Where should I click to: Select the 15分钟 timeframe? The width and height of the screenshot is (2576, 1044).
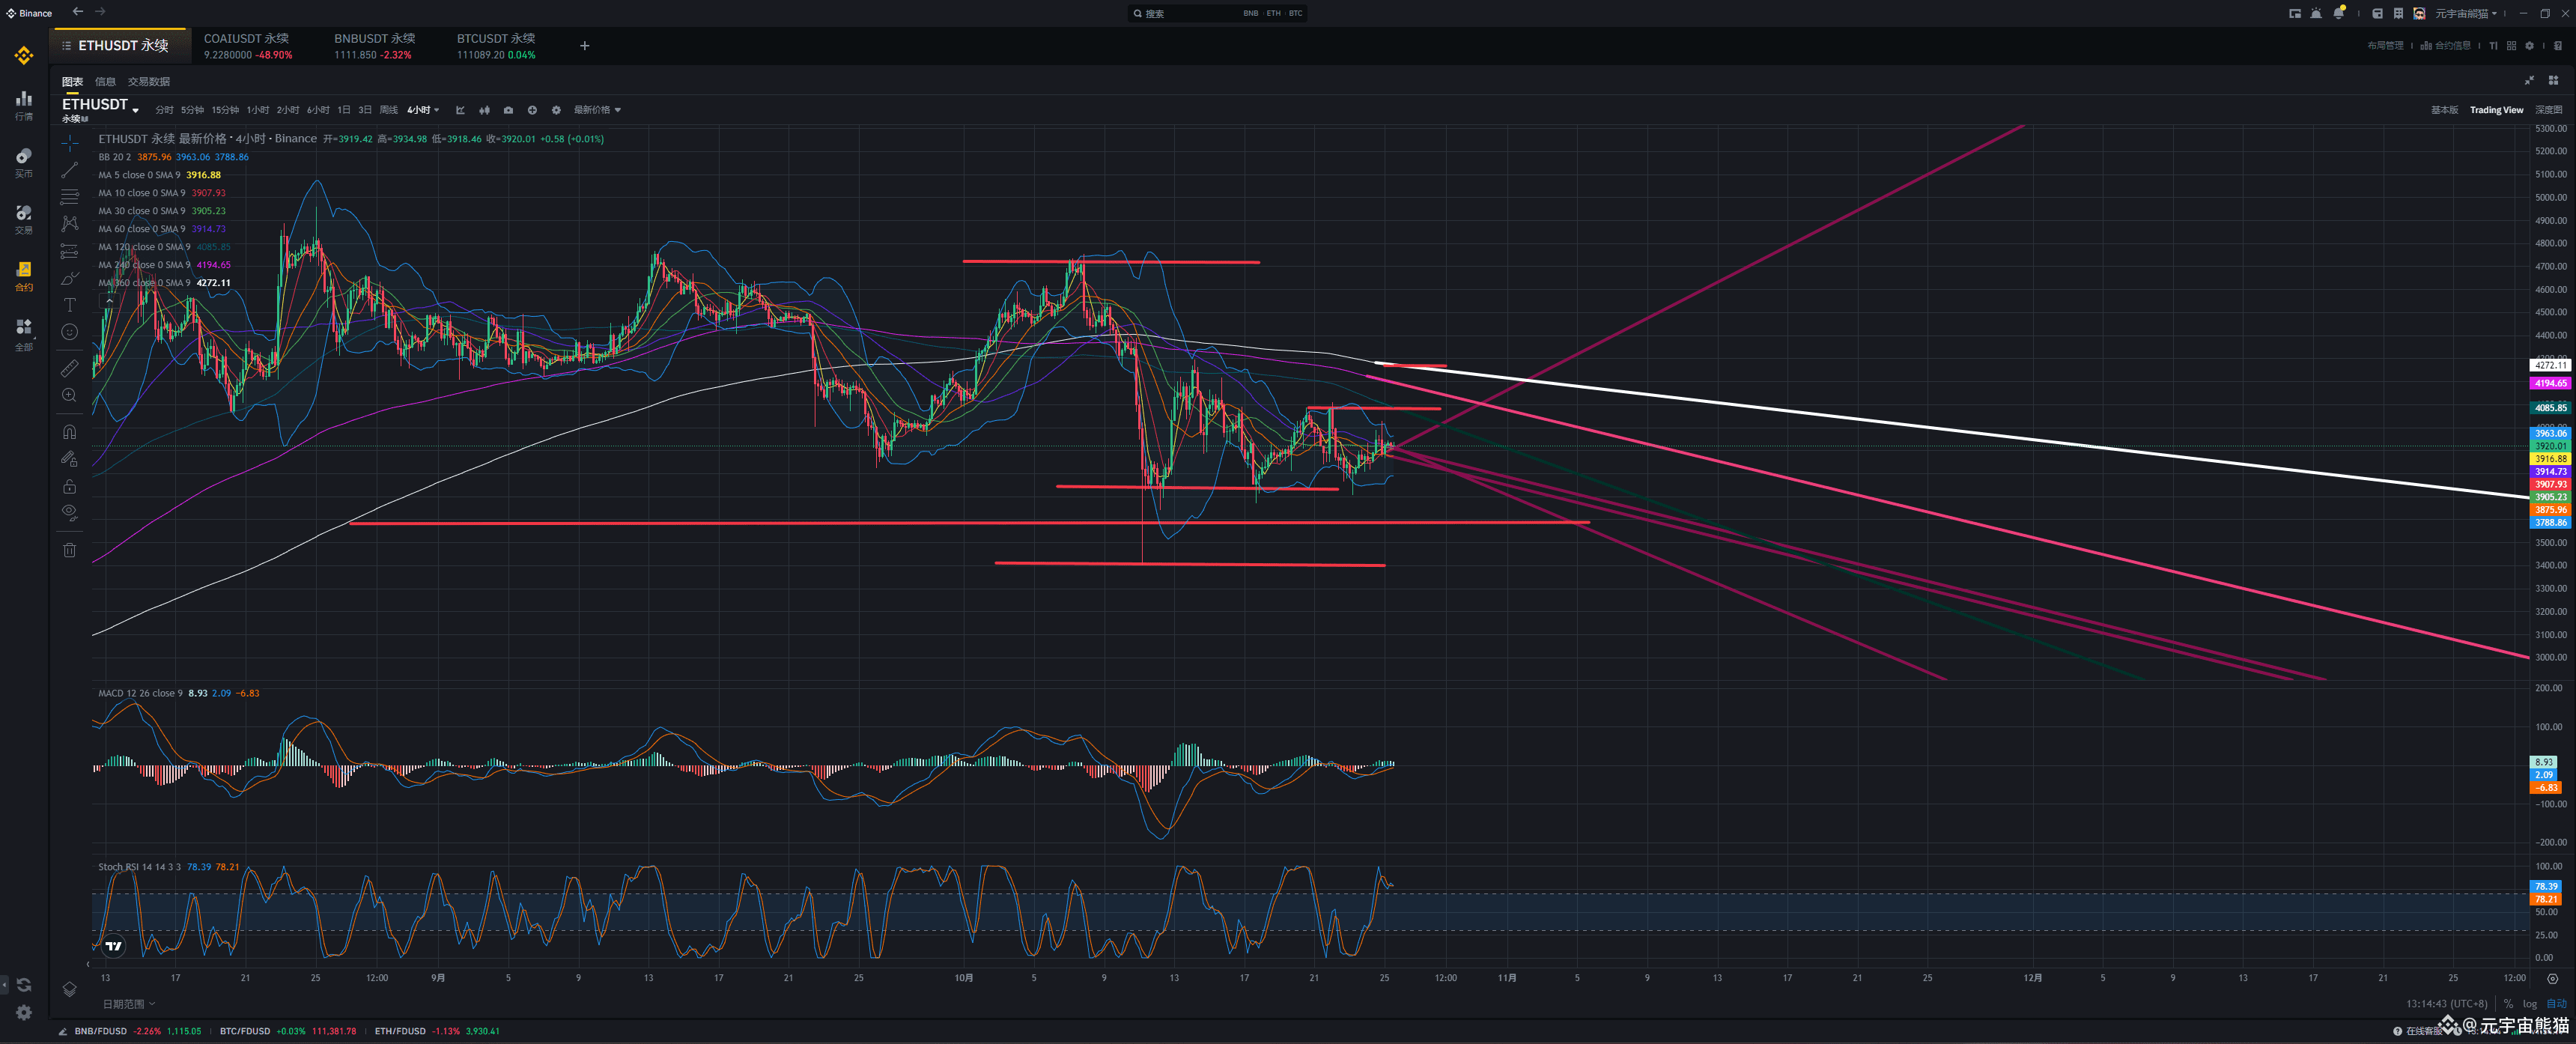(x=225, y=110)
